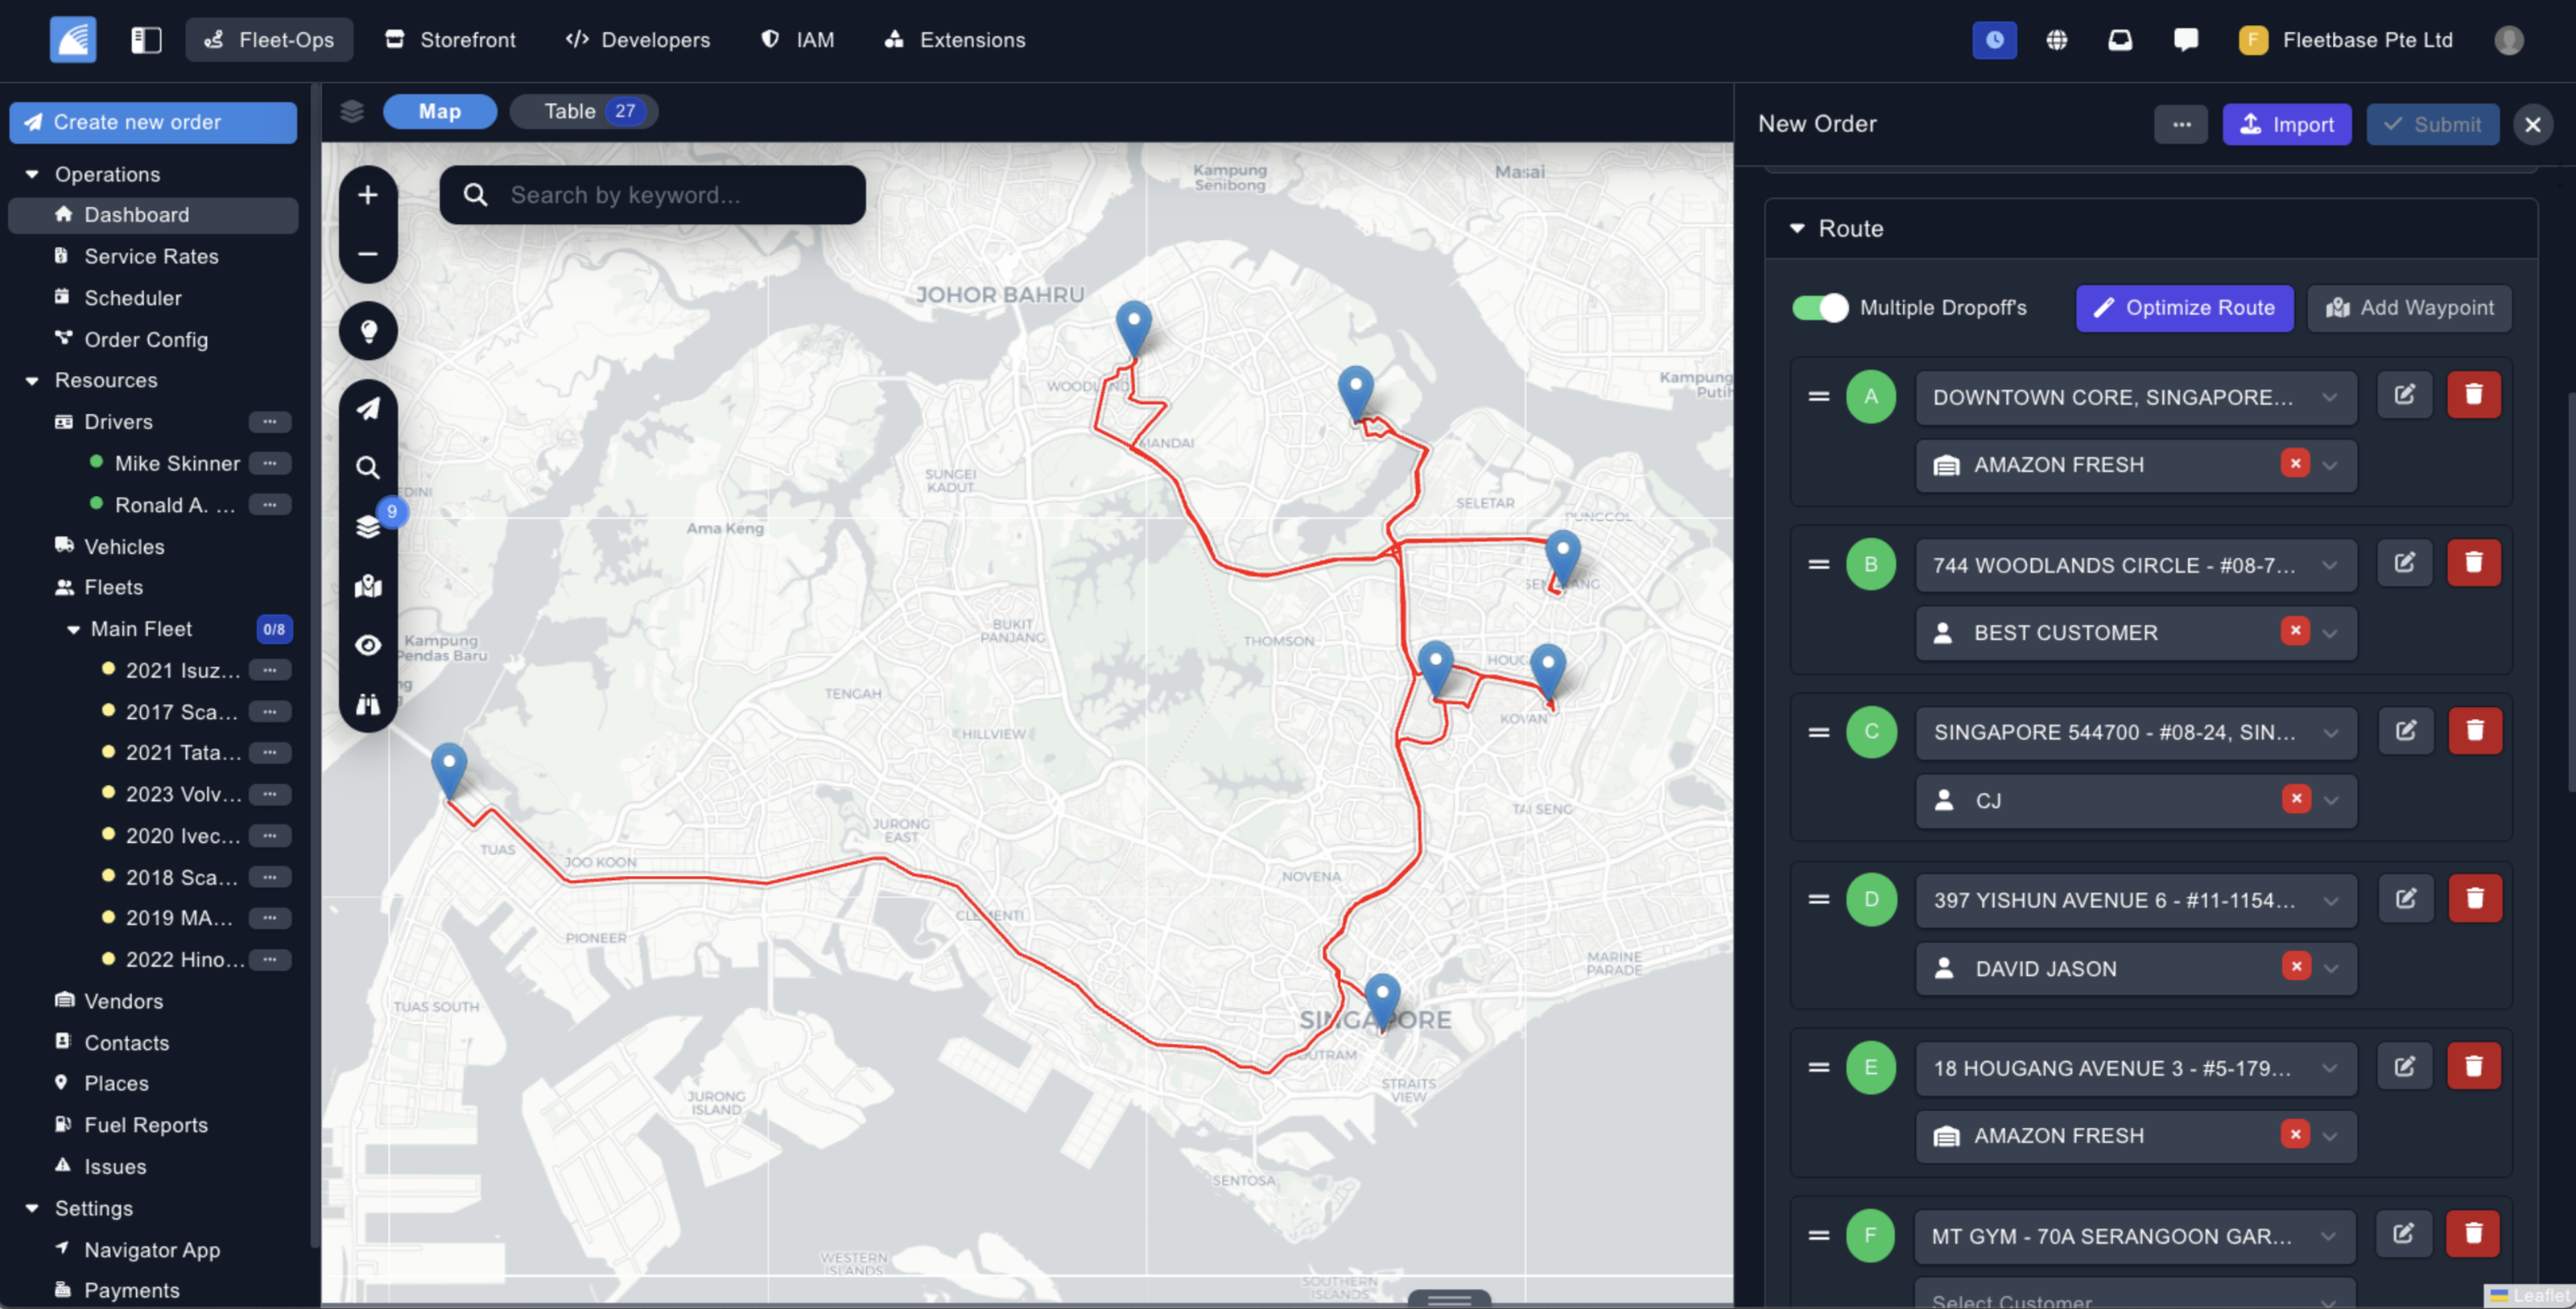
Task: Open Fleetbase Pte Ltd organization menu
Action: coord(2344,40)
